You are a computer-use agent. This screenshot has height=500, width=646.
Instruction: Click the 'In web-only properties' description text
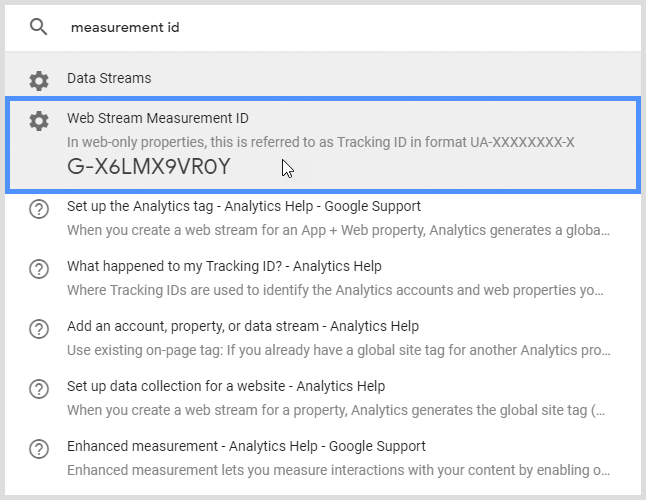click(x=320, y=142)
